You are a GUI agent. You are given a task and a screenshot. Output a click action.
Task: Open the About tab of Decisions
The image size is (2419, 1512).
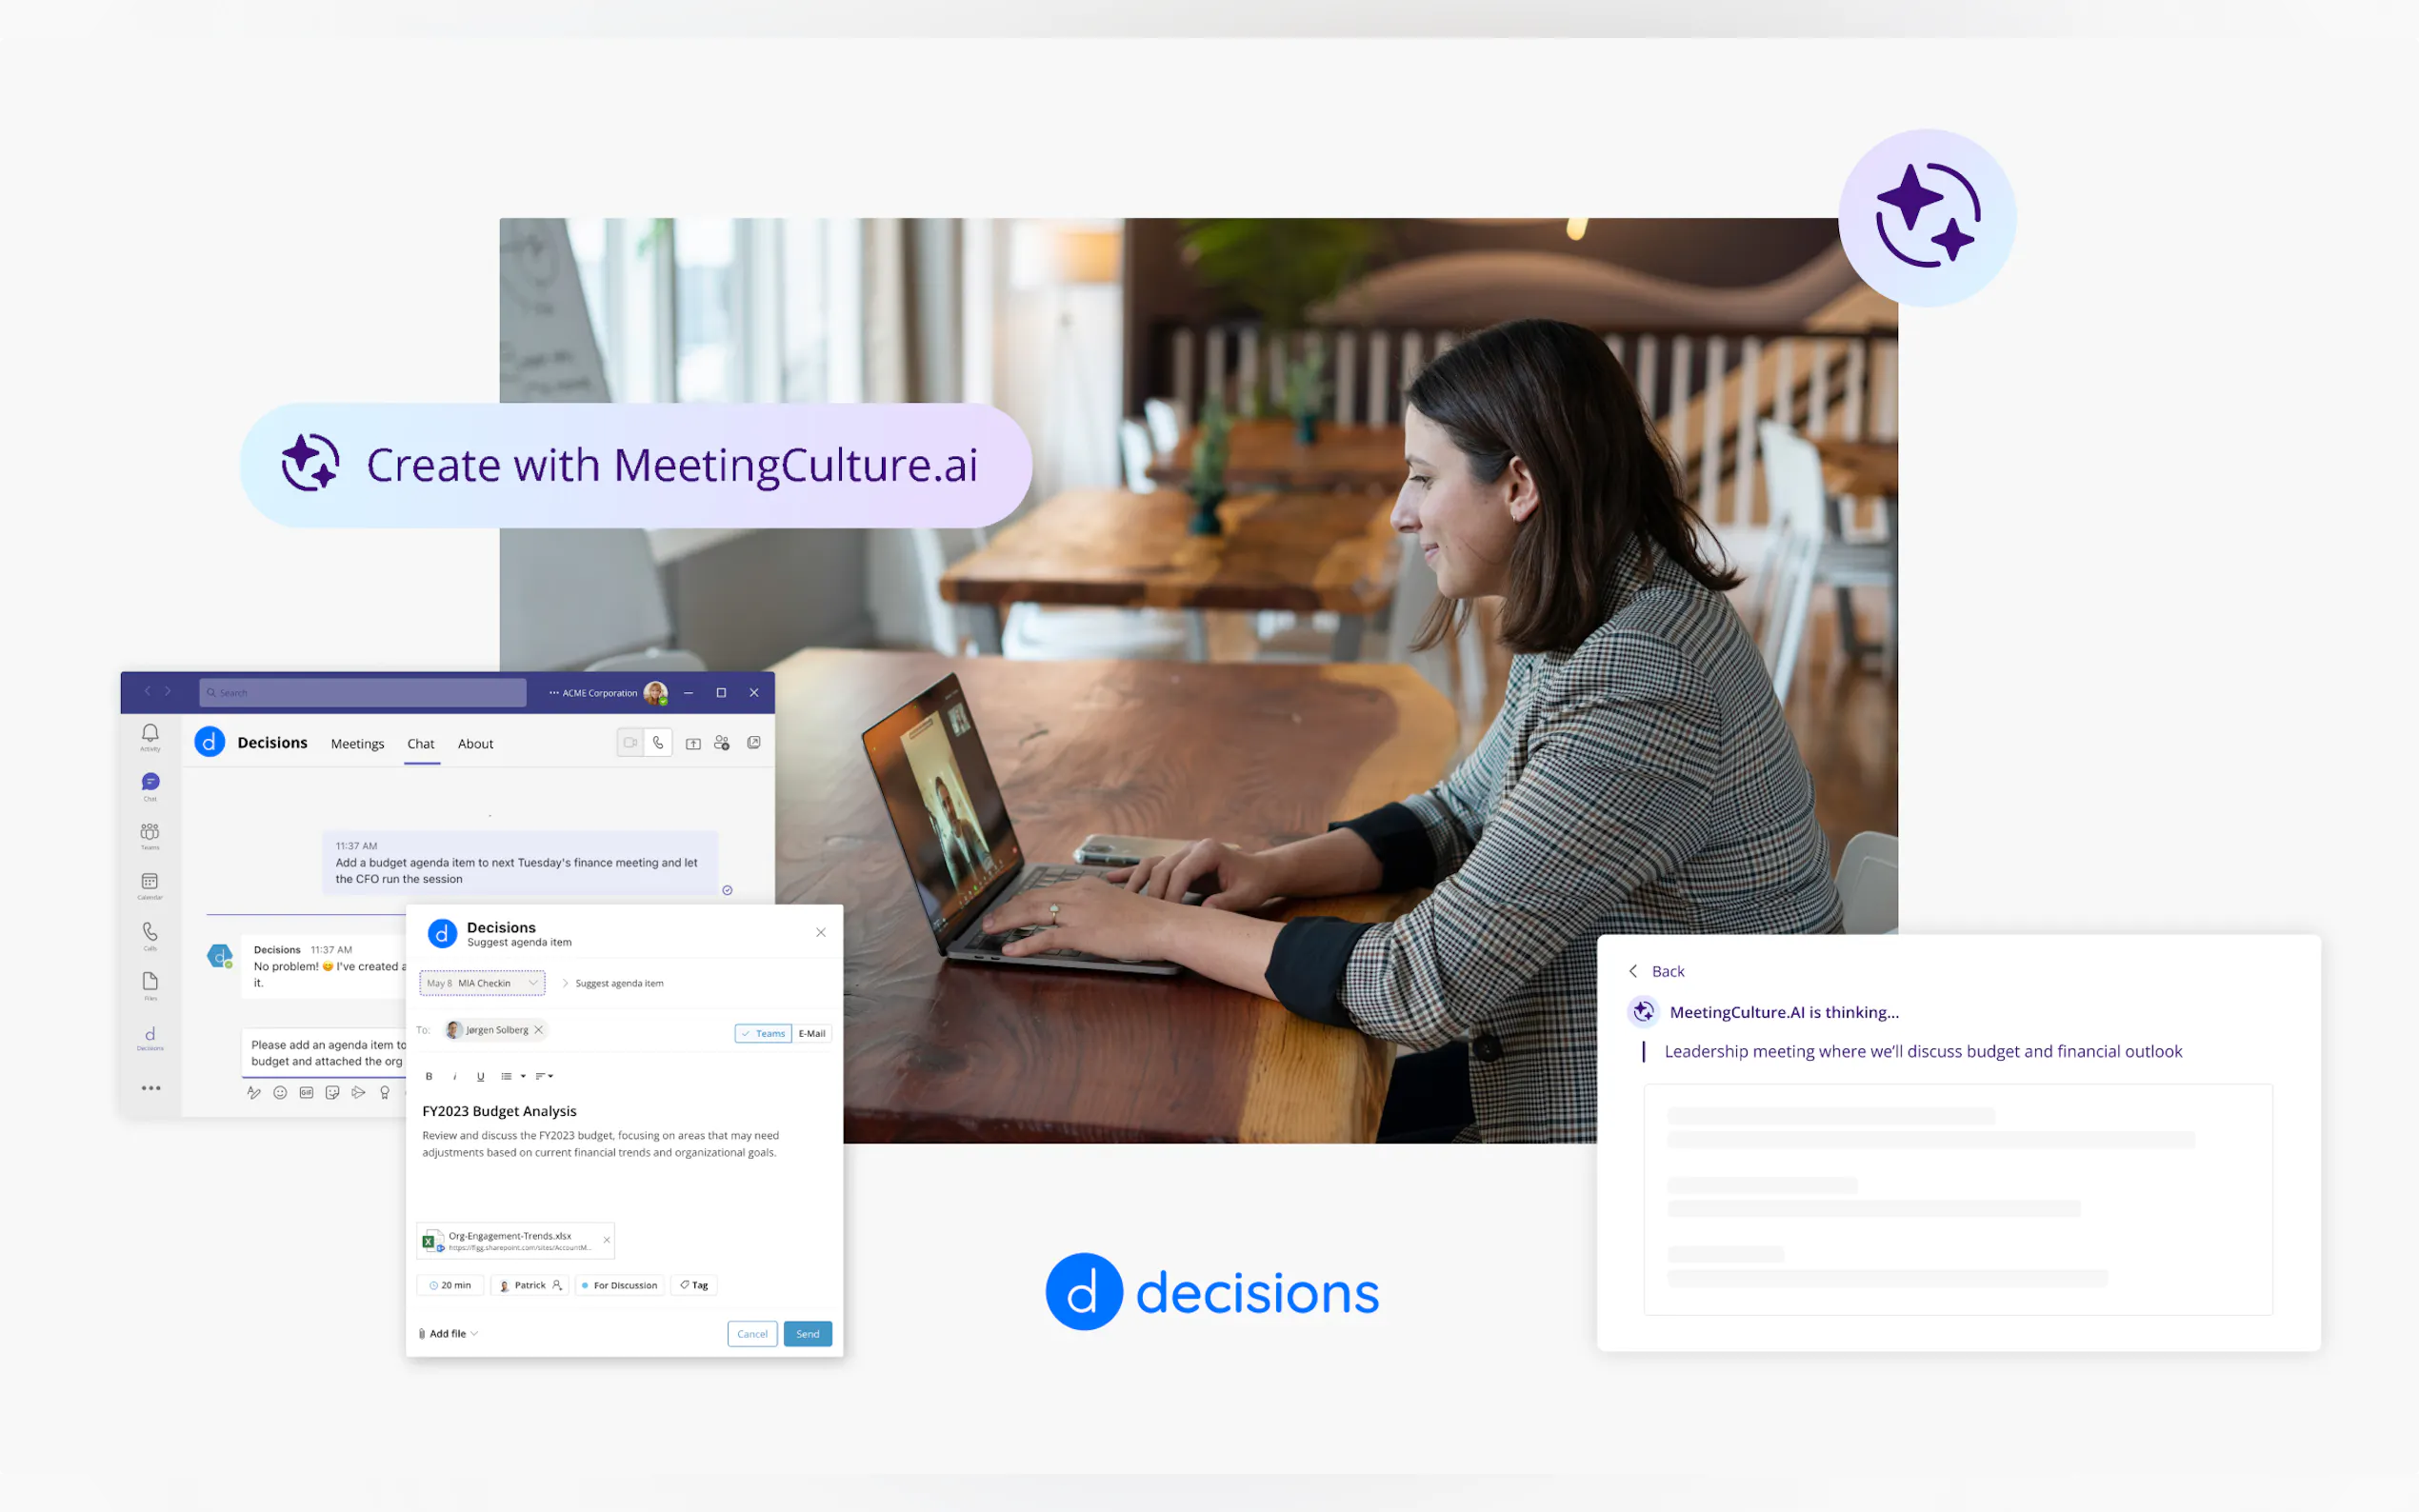[x=476, y=744]
